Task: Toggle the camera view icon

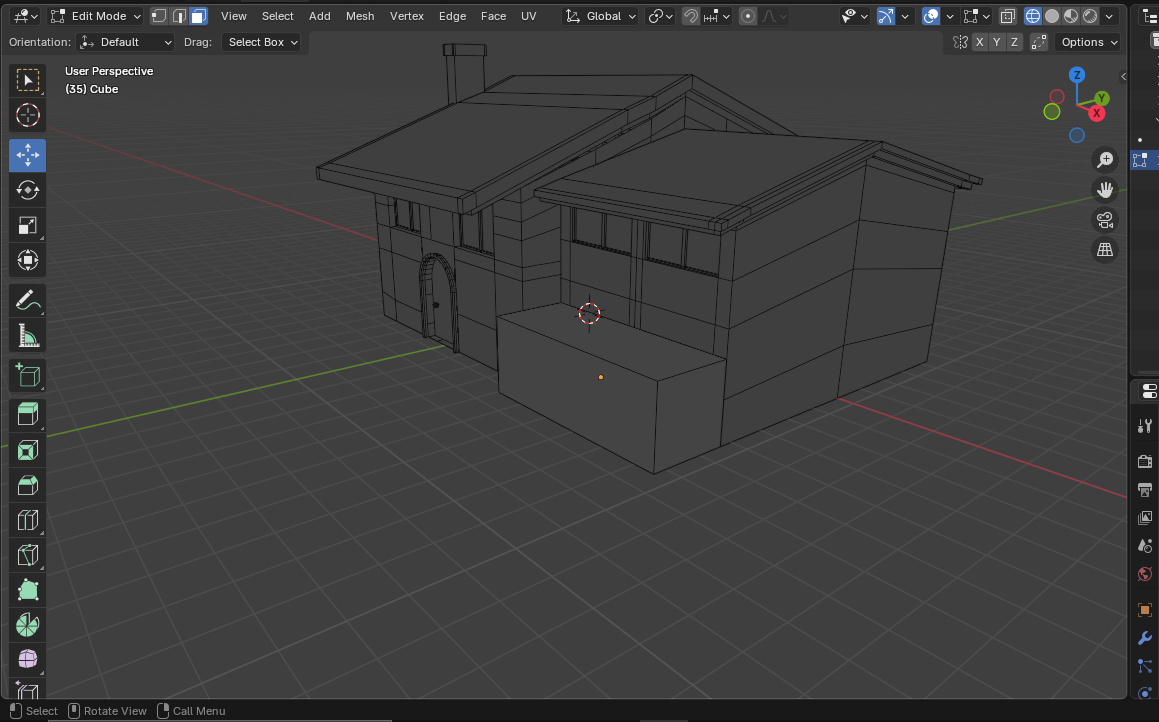Action: tap(1105, 220)
